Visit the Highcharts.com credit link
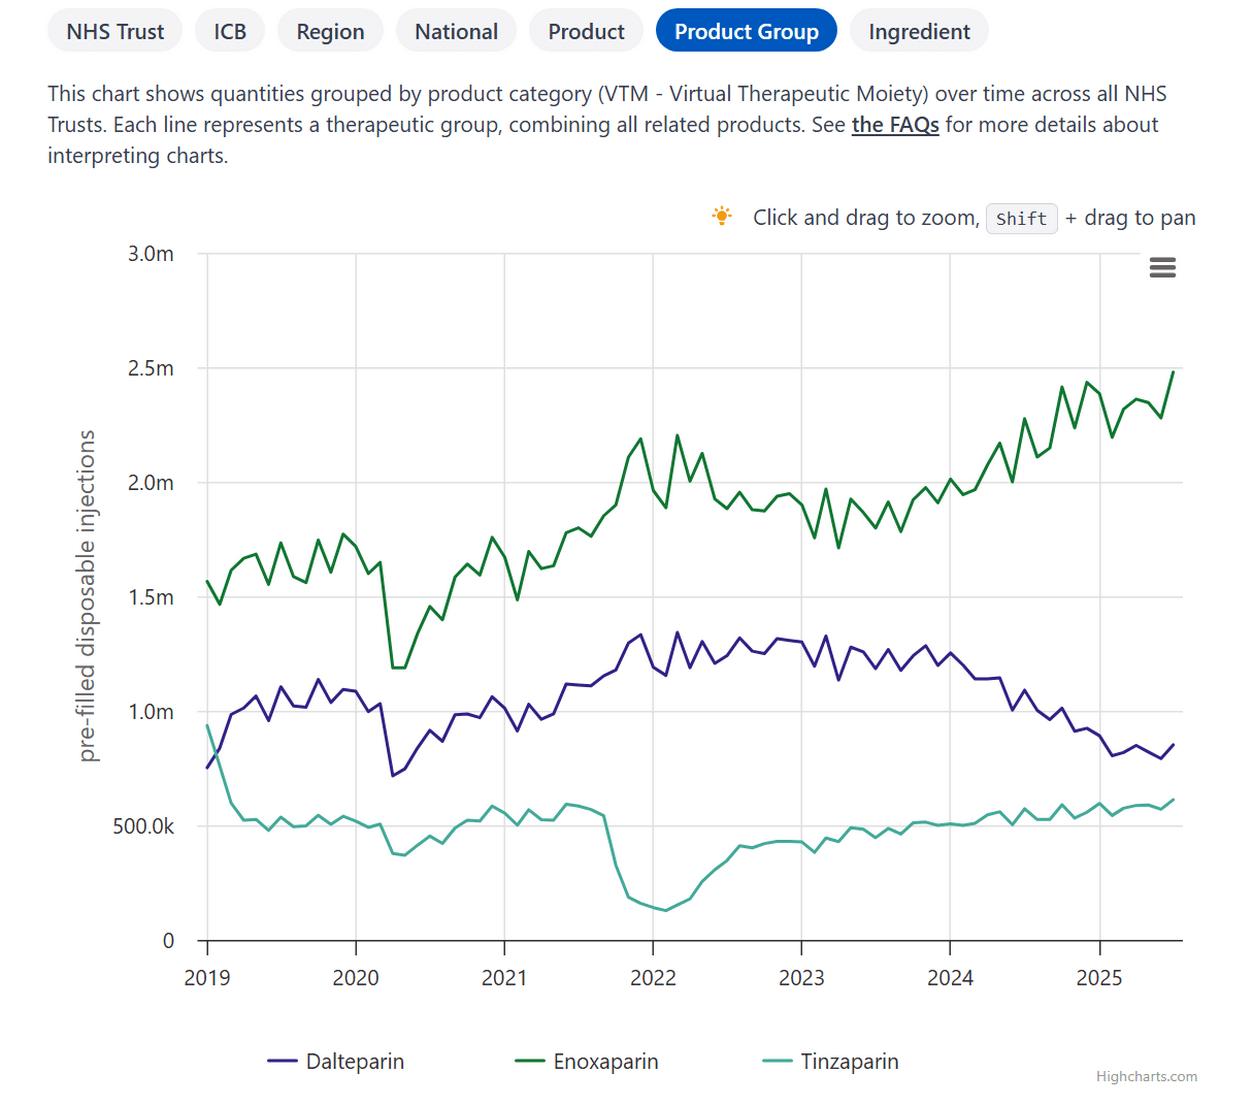The width and height of the screenshot is (1252, 1105). pyautogui.click(x=1146, y=1076)
